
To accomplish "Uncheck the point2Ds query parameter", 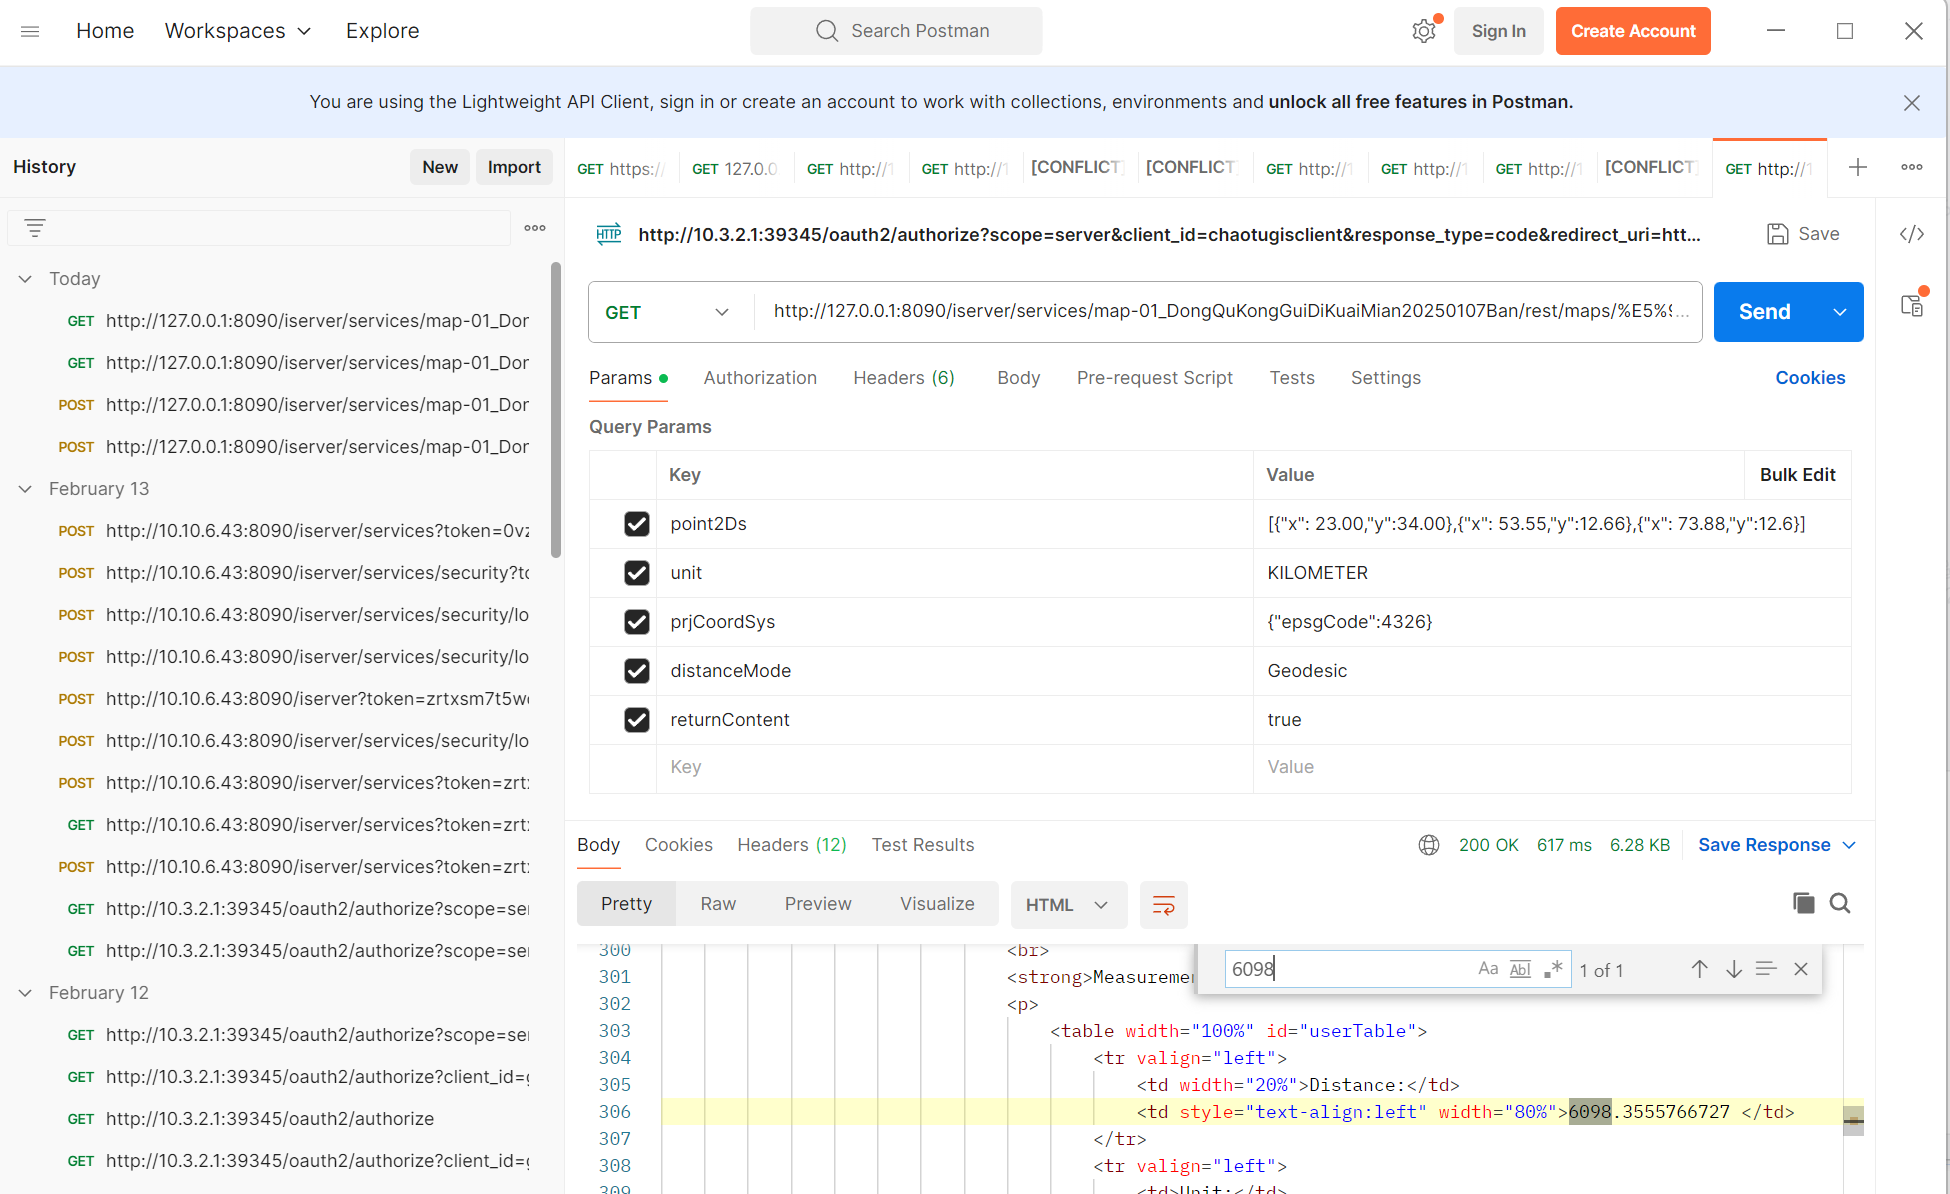I will [x=637, y=523].
